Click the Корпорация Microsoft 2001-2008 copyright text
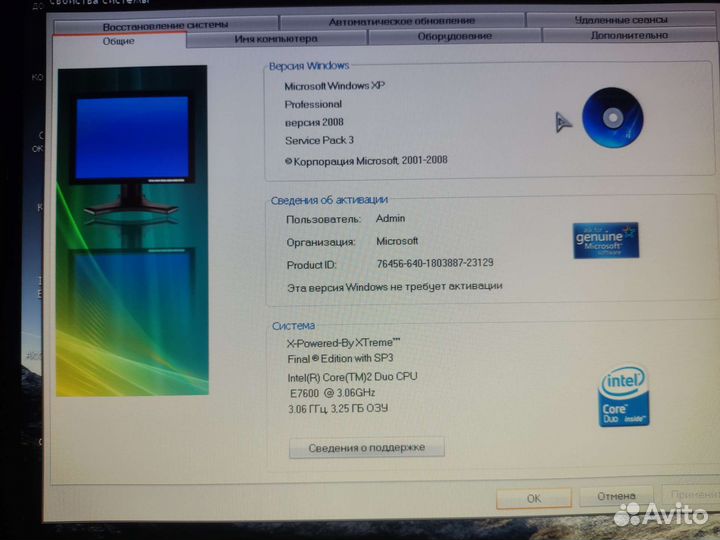The width and height of the screenshot is (720, 540). point(366,161)
